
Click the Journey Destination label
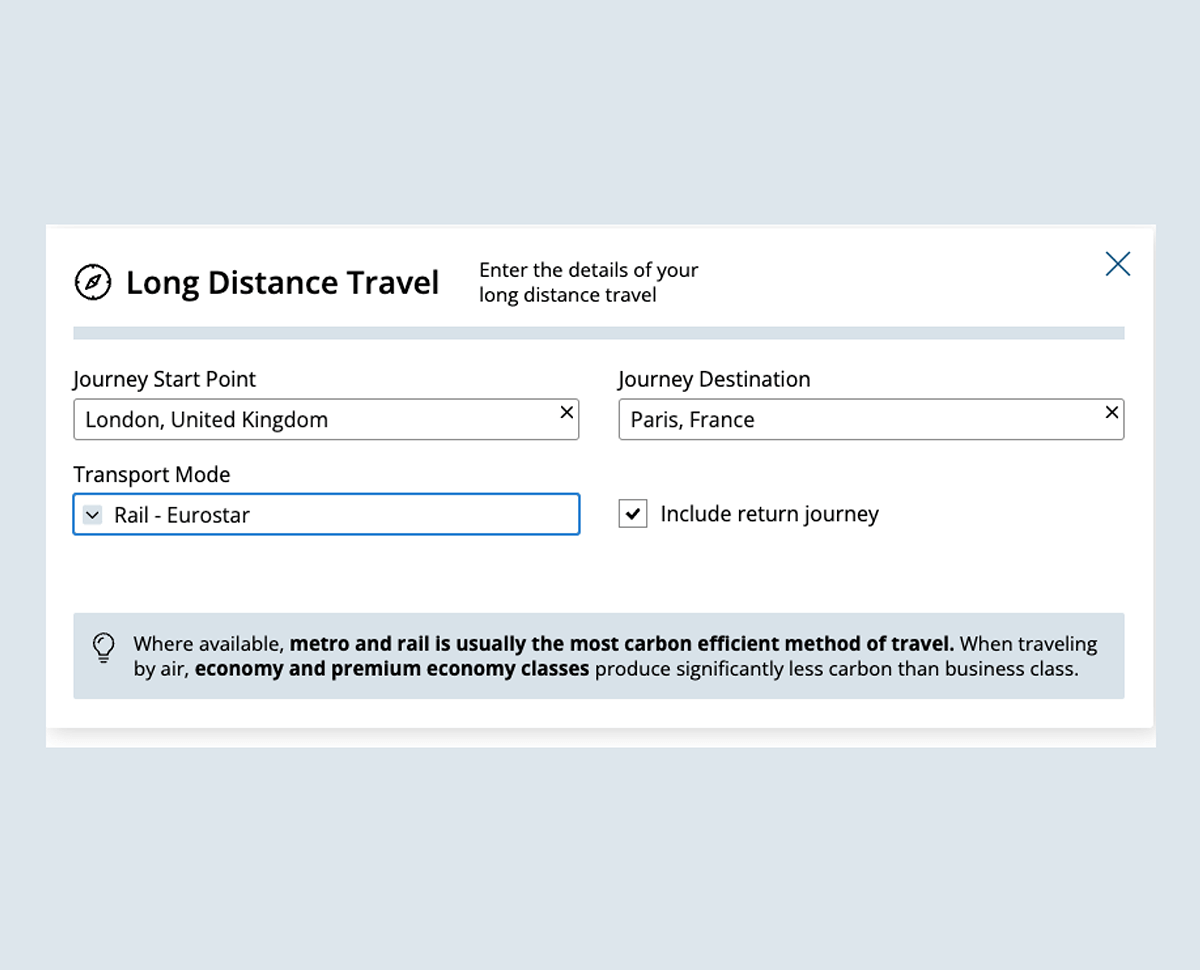(714, 380)
